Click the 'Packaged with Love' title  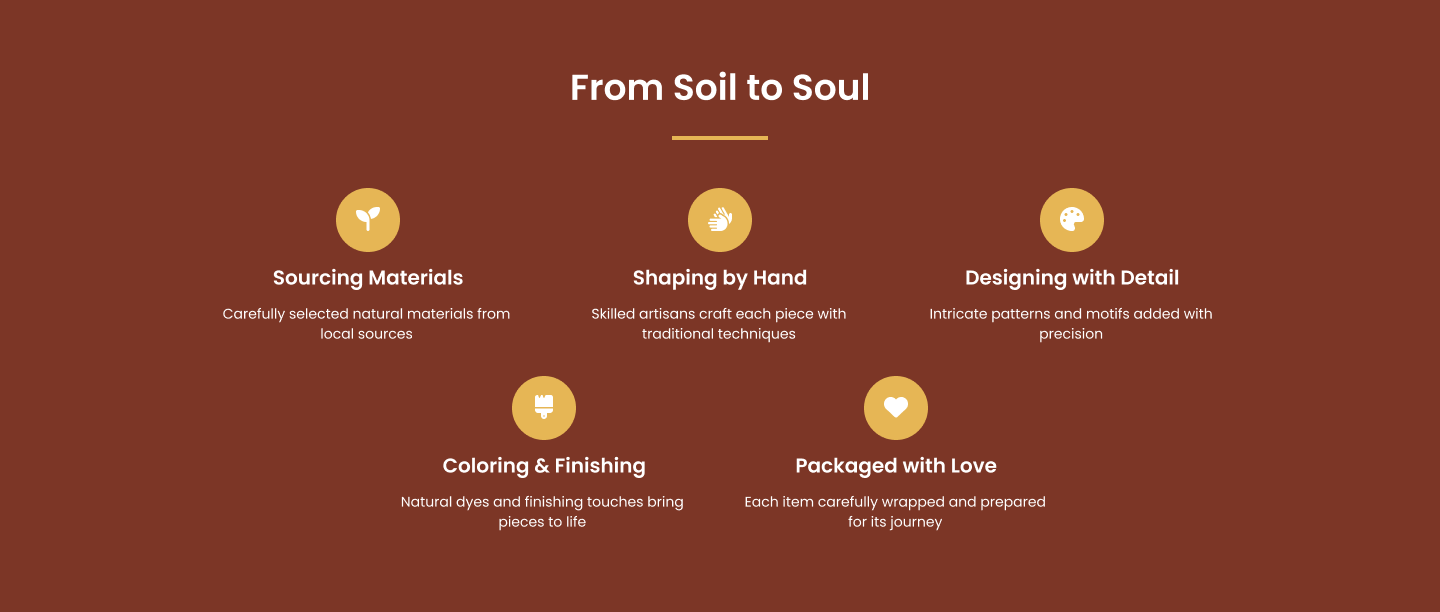click(x=896, y=466)
